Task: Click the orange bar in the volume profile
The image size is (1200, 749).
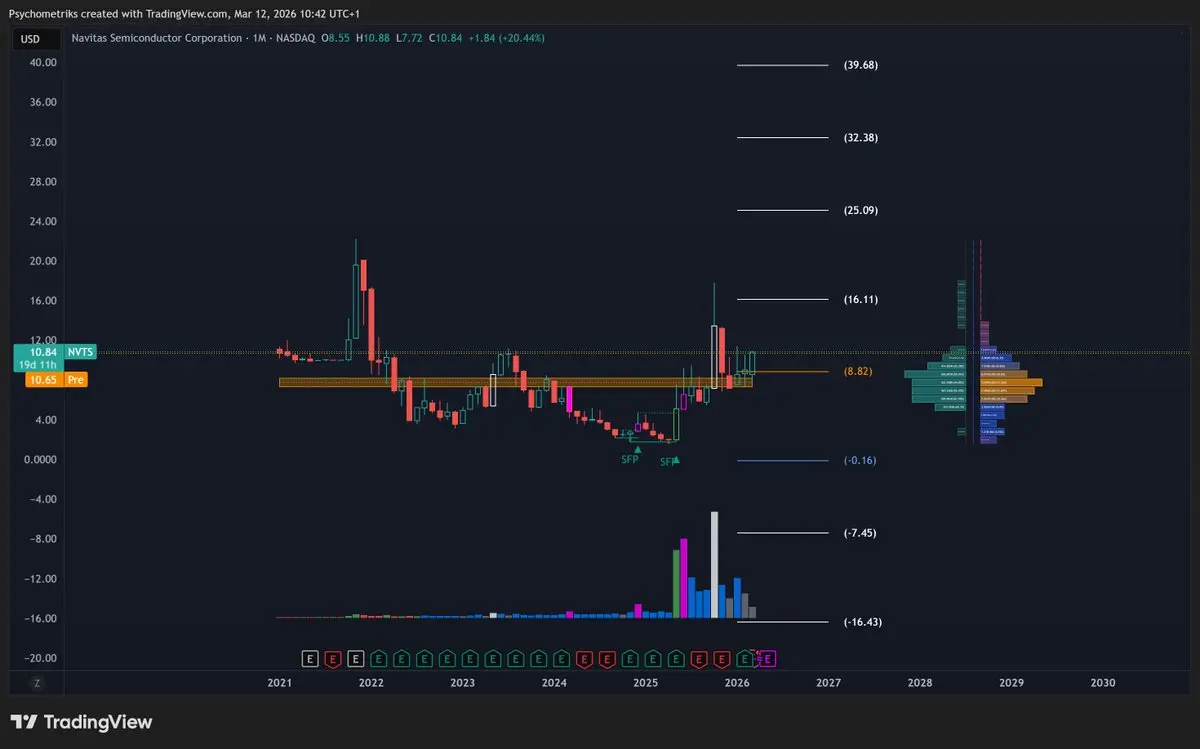Action: [1010, 382]
